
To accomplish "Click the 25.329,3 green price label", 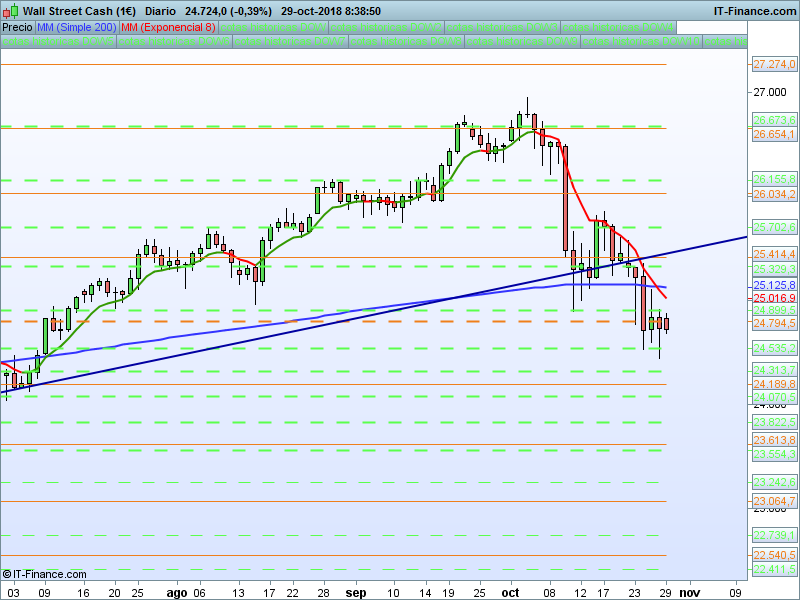I will [x=774, y=269].
